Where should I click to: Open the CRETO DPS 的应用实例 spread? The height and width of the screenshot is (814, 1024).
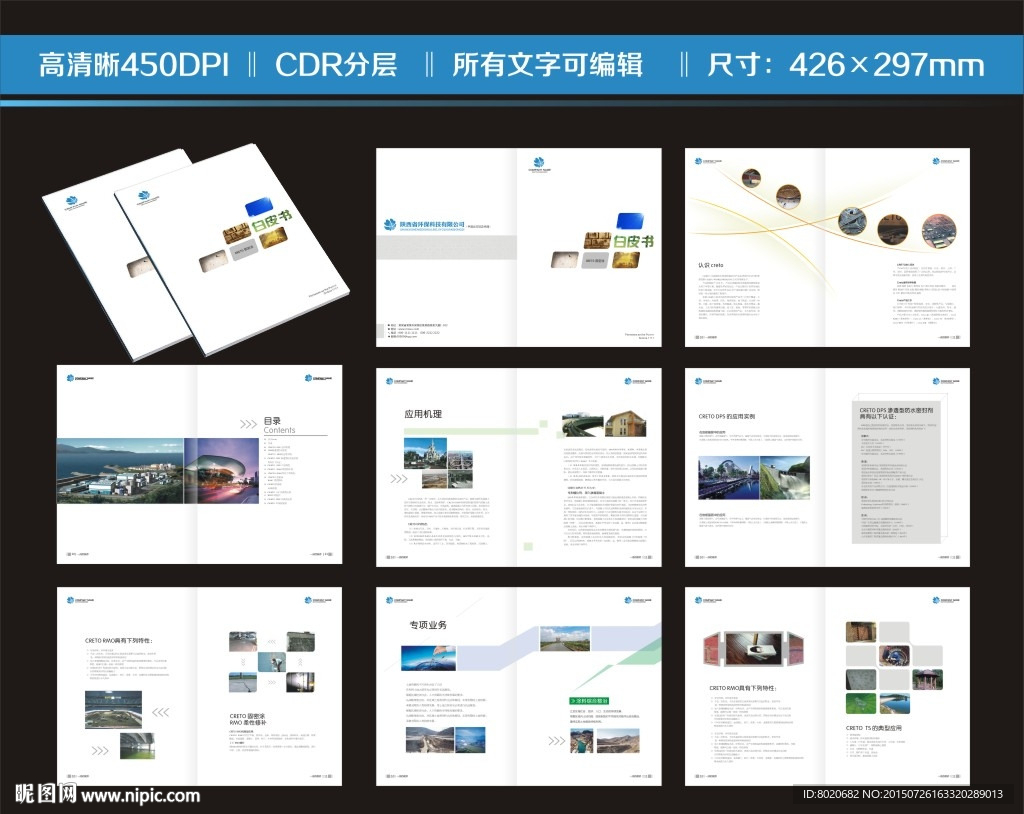(x=827, y=467)
